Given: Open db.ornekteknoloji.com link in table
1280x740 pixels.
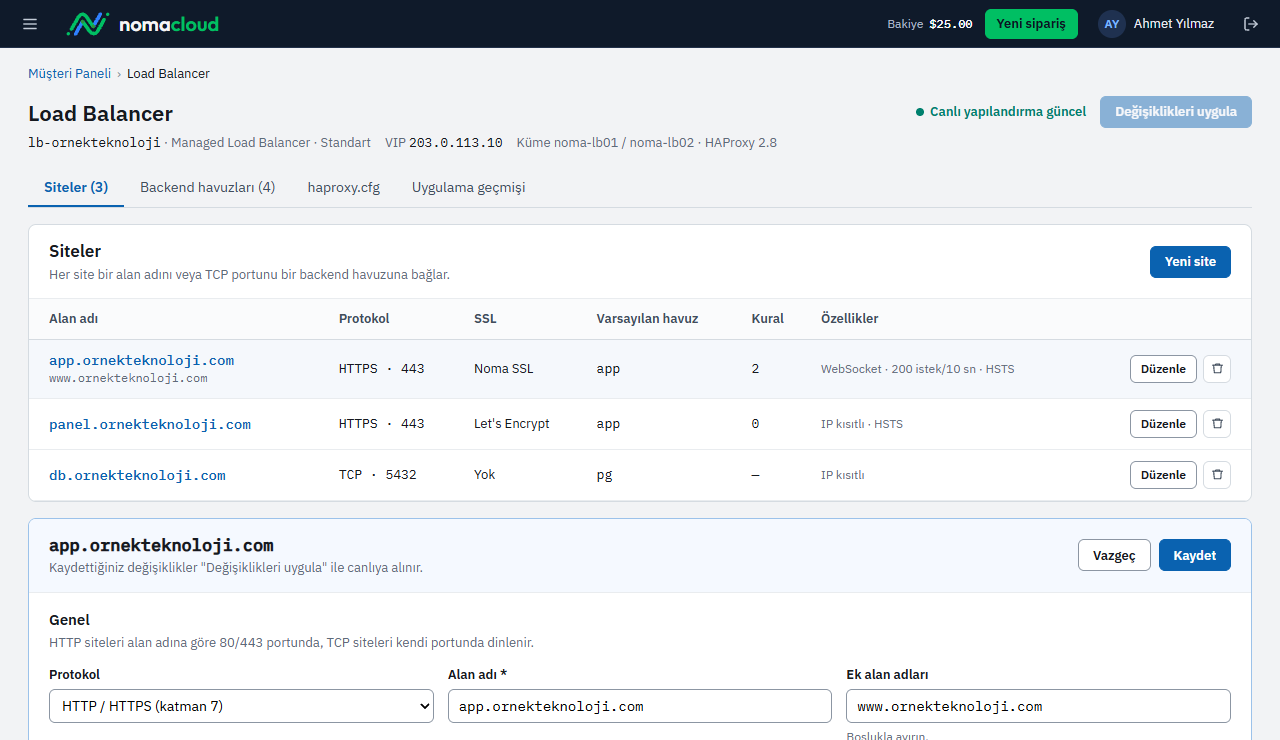Looking at the screenshot, I should click(137, 475).
